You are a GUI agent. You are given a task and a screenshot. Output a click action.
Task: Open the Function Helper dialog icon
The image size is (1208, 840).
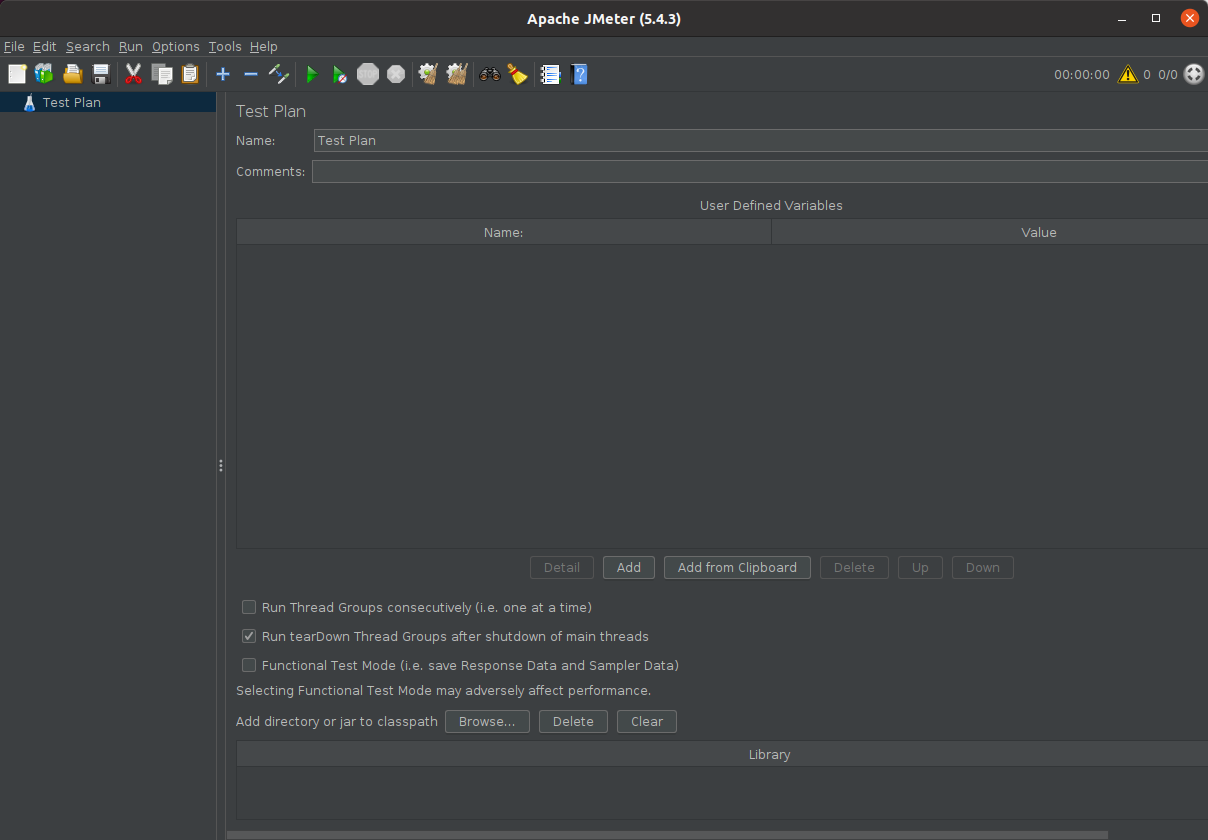550,74
